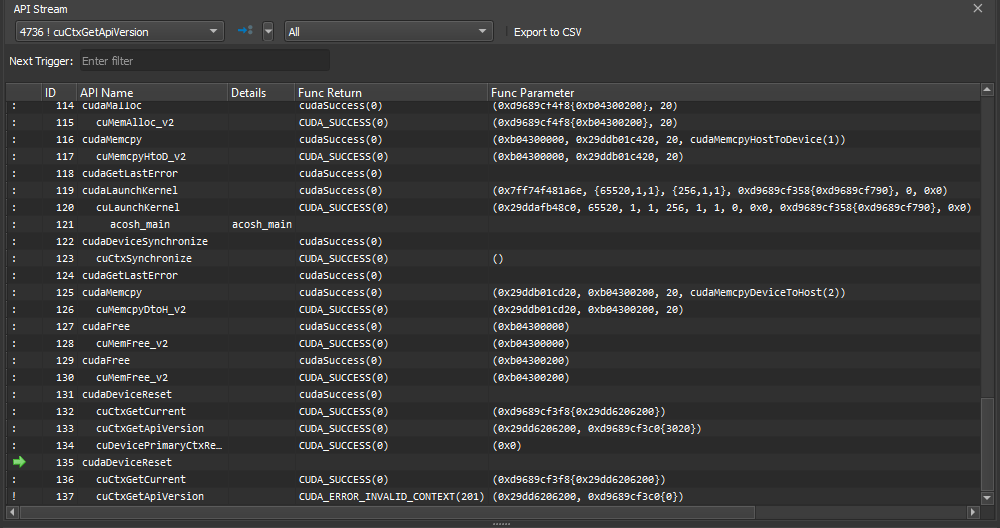This screenshot has width=1000, height=528.
Task: Select the cudaLaunchKernel row with ID 119
Action: [130, 190]
